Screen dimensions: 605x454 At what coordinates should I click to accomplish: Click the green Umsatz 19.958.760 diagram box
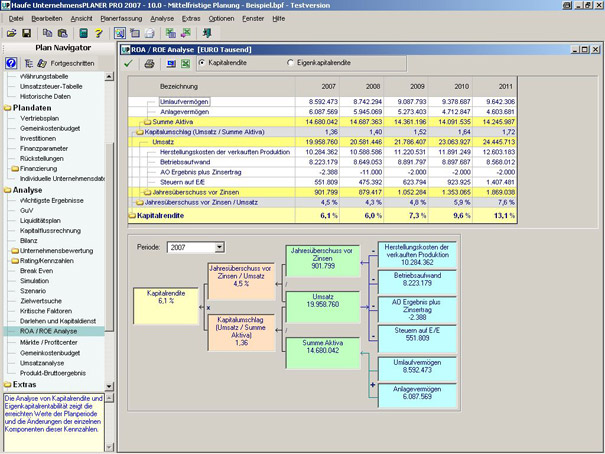click(x=323, y=307)
